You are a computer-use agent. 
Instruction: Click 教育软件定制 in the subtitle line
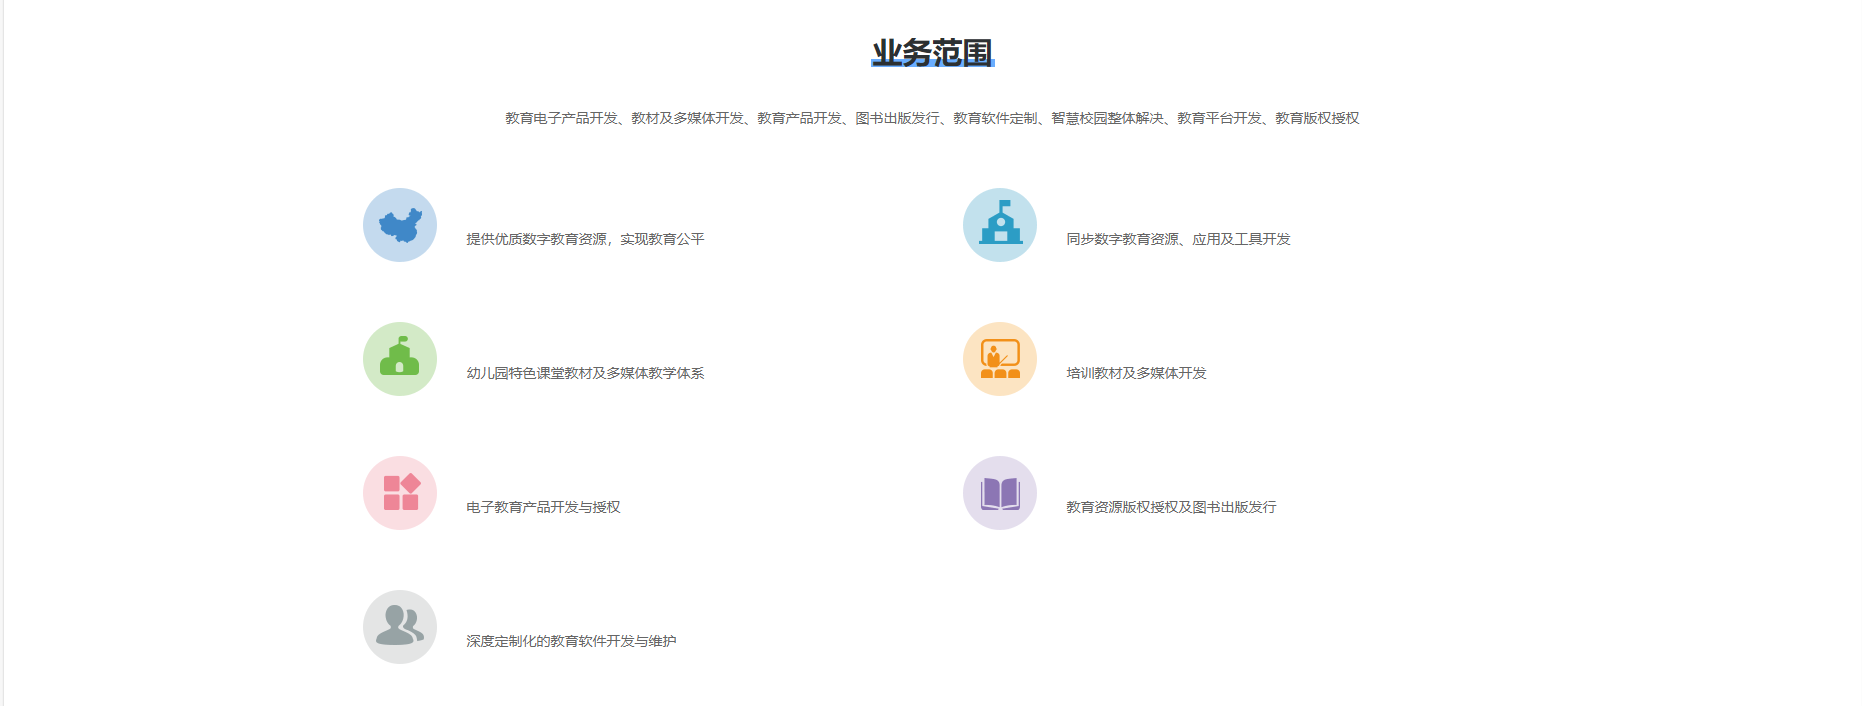coord(995,118)
